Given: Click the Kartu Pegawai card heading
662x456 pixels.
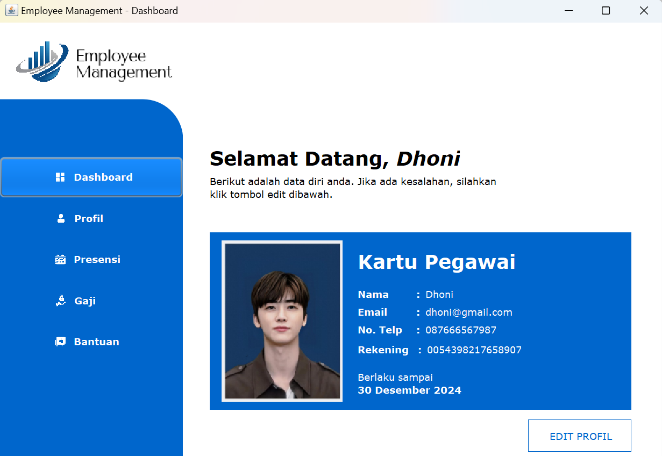Looking at the screenshot, I should tap(436, 262).
